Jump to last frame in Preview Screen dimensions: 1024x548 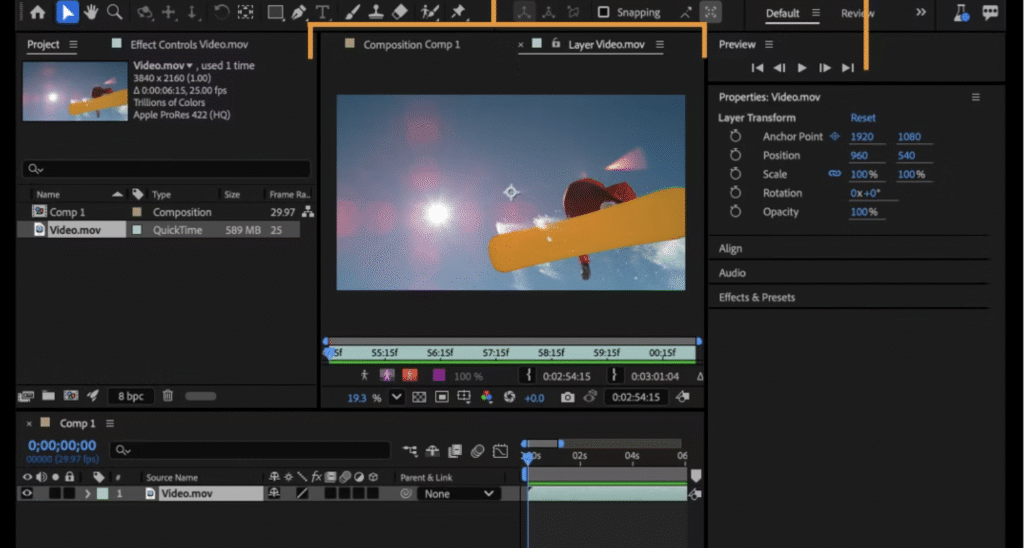pyautogui.click(x=848, y=67)
